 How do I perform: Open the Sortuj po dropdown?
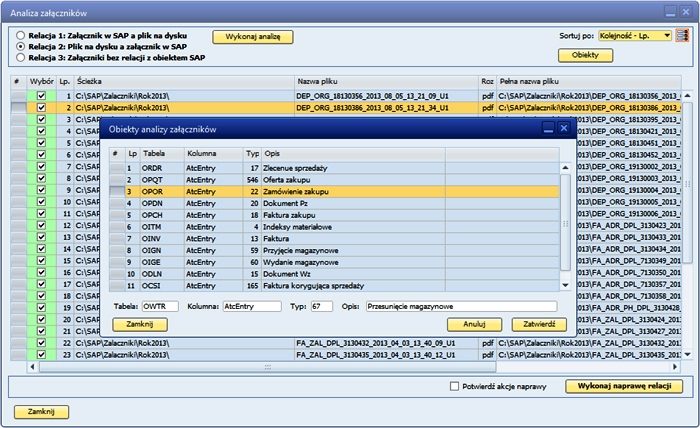(635, 36)
